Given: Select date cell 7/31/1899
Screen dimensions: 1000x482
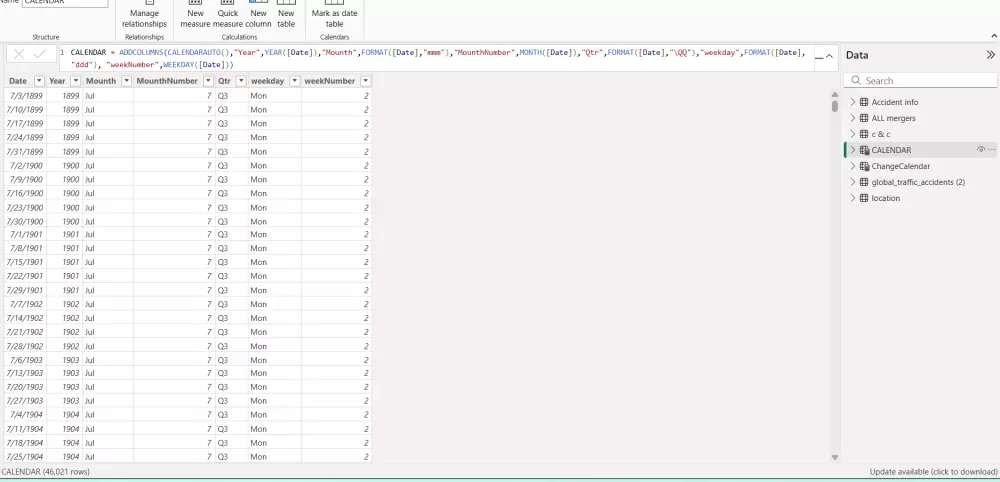Looking at the screenshot, I should (25, 152).
